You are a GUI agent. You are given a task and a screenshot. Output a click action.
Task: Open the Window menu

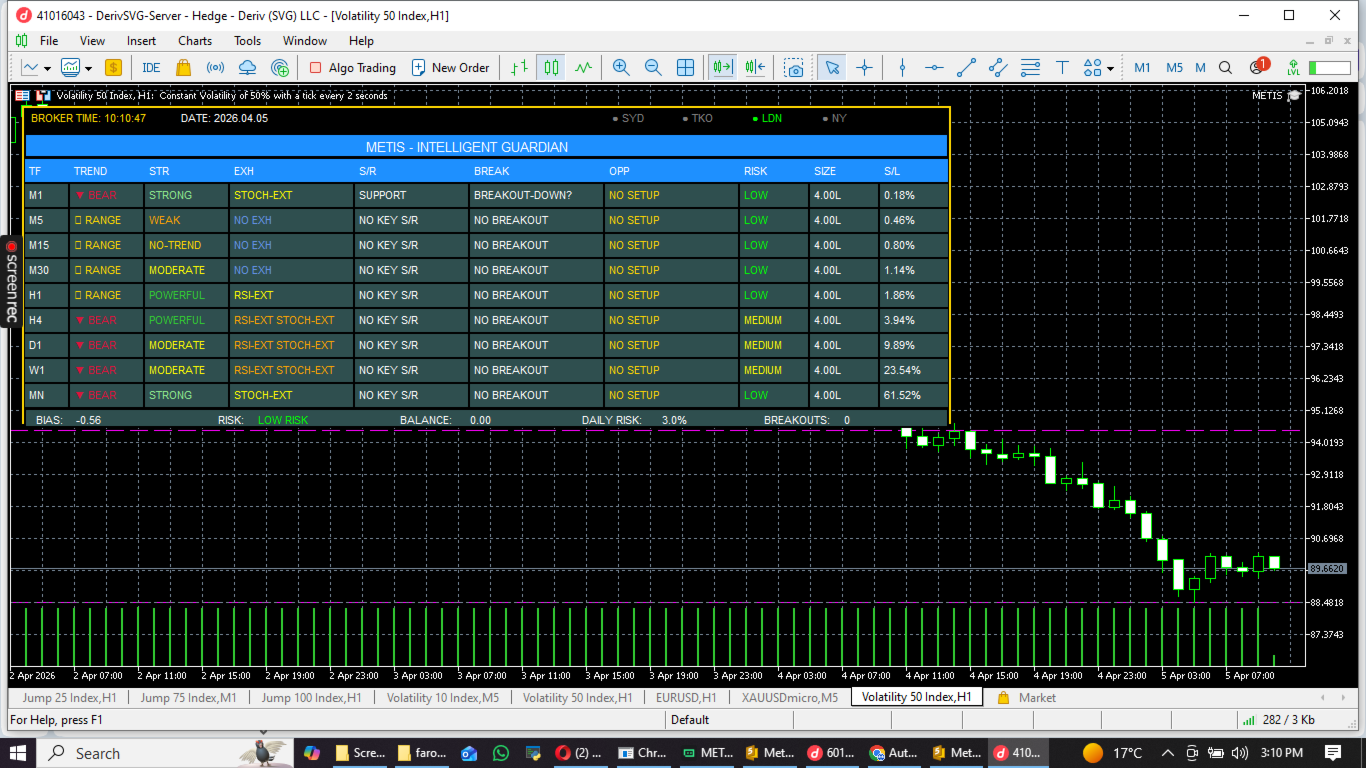[305, 41]
